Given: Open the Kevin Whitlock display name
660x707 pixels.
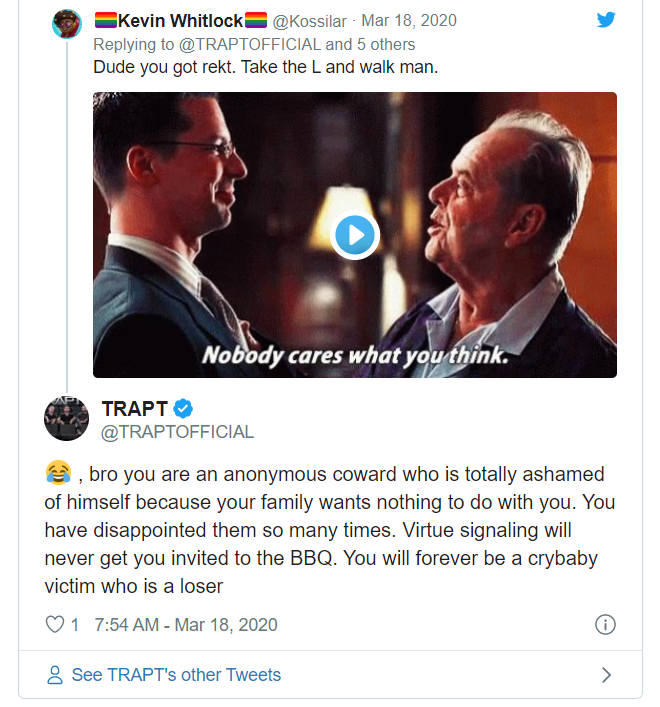Looking at the screenshot, I should (x=180, y=20).
